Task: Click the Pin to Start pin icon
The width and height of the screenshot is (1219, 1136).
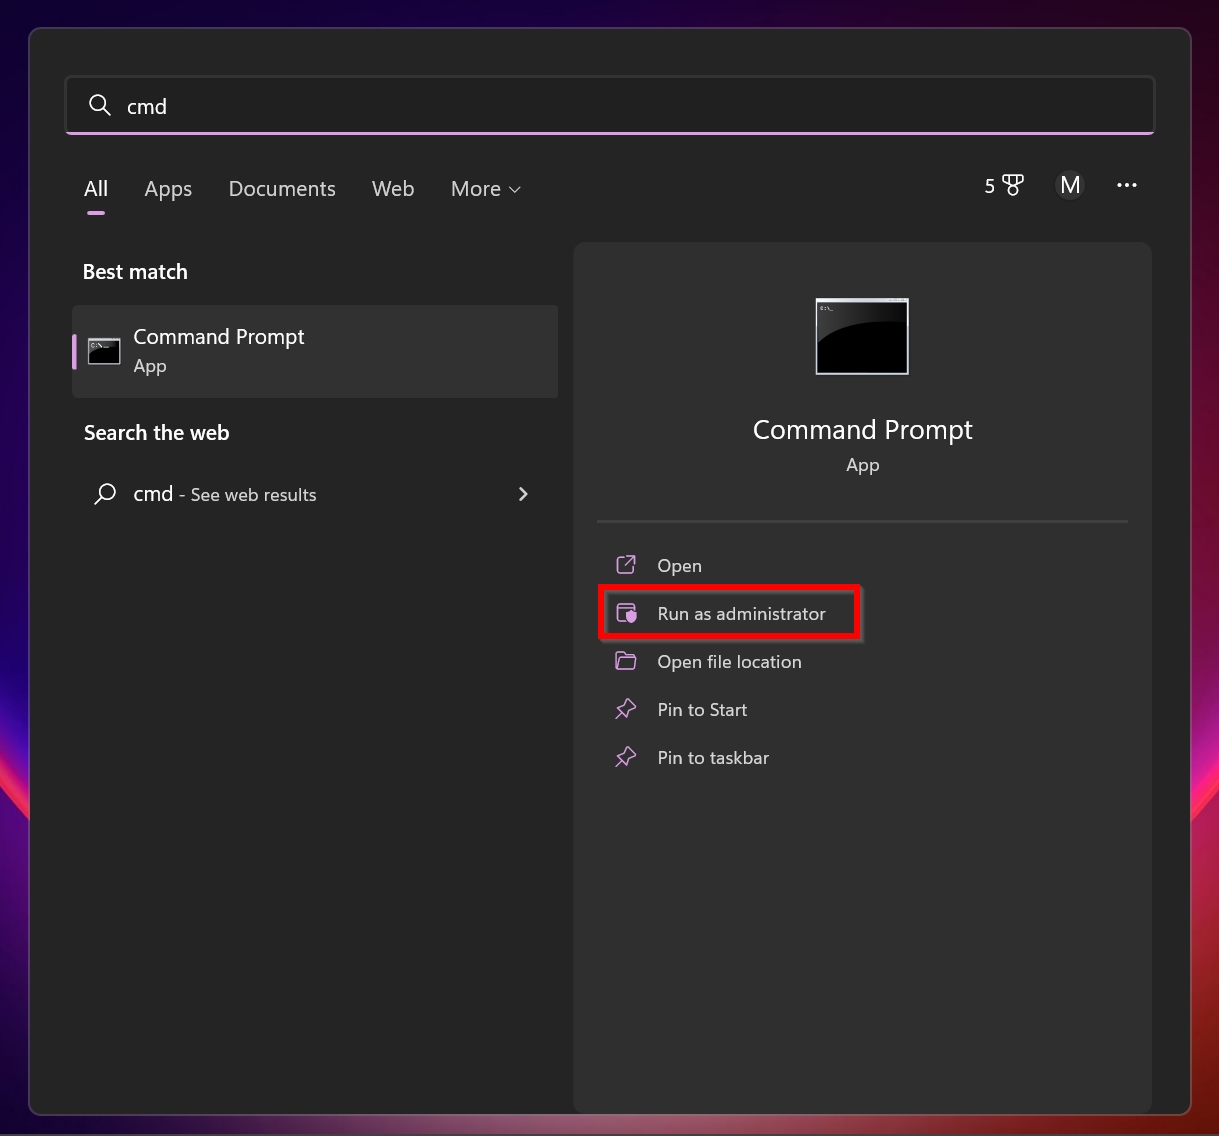Action: tap(626, 709)
